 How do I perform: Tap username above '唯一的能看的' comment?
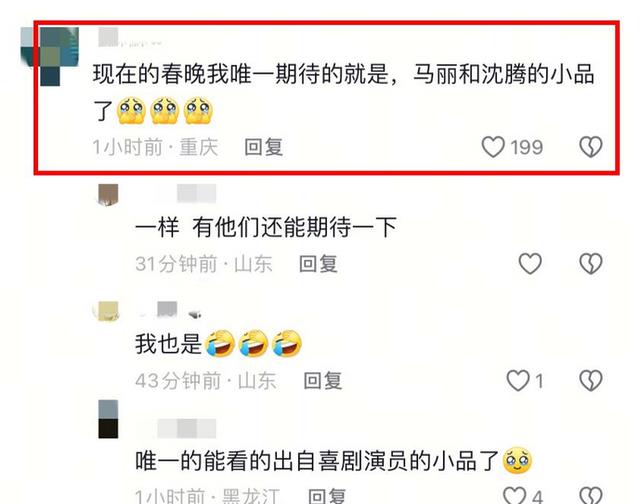point(186,429)
